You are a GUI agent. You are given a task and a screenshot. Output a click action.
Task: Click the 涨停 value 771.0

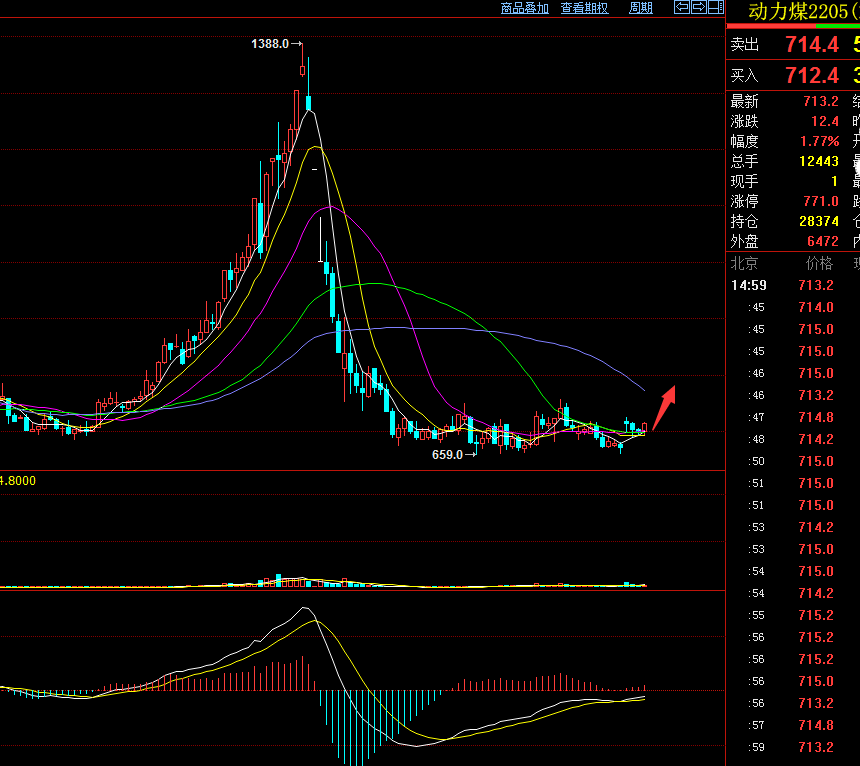[x=821, y=201]
